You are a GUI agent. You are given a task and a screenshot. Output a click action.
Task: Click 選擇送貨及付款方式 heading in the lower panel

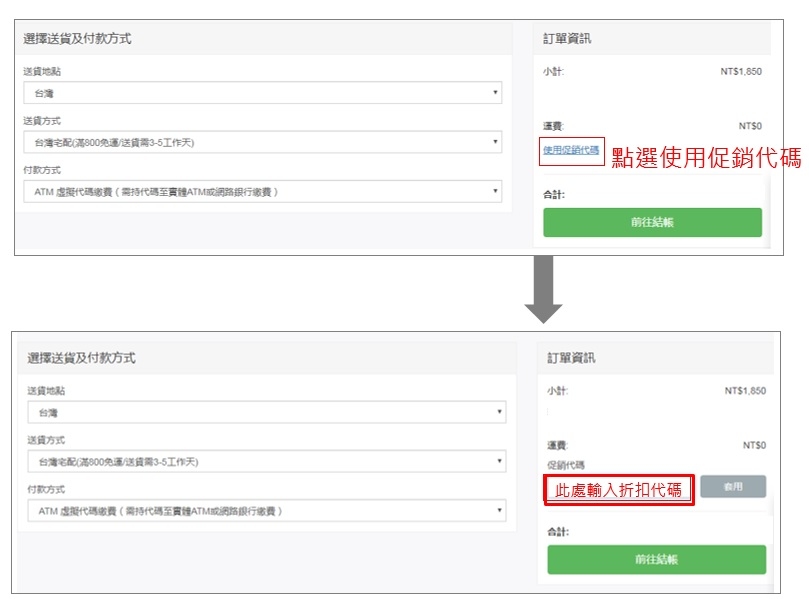pyautogui.click(x=82, y=357)
